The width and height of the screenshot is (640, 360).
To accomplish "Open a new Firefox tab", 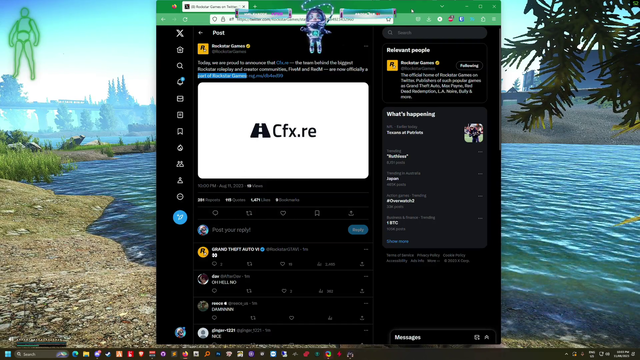I will pyautogui.click(x=255, y=7).
